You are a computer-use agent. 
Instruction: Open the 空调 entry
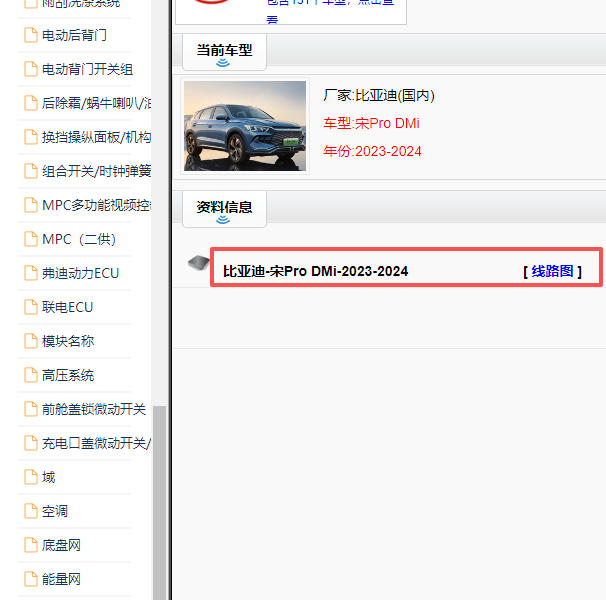pyautogui.click(x=55, y=511)
